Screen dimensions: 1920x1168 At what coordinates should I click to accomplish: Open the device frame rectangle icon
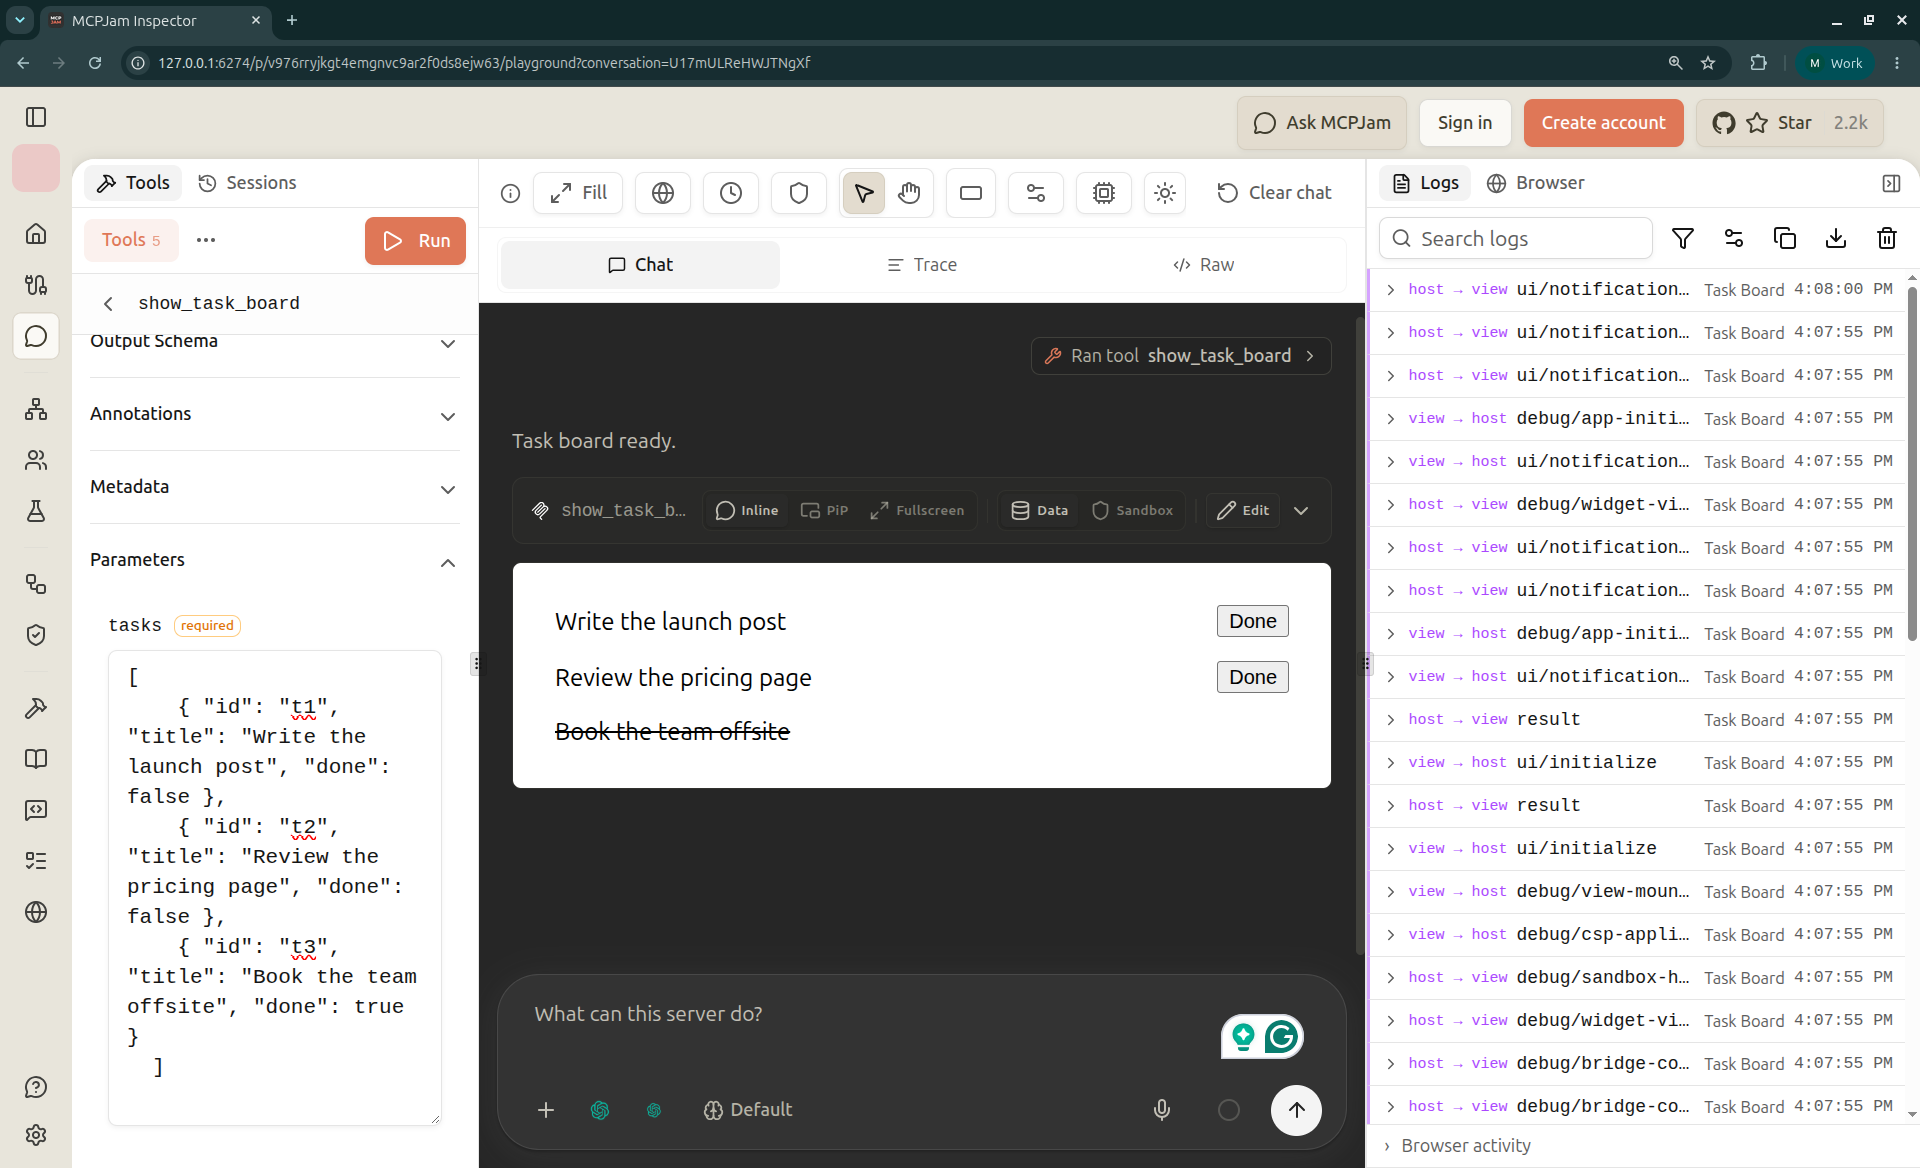pos(971,193)
